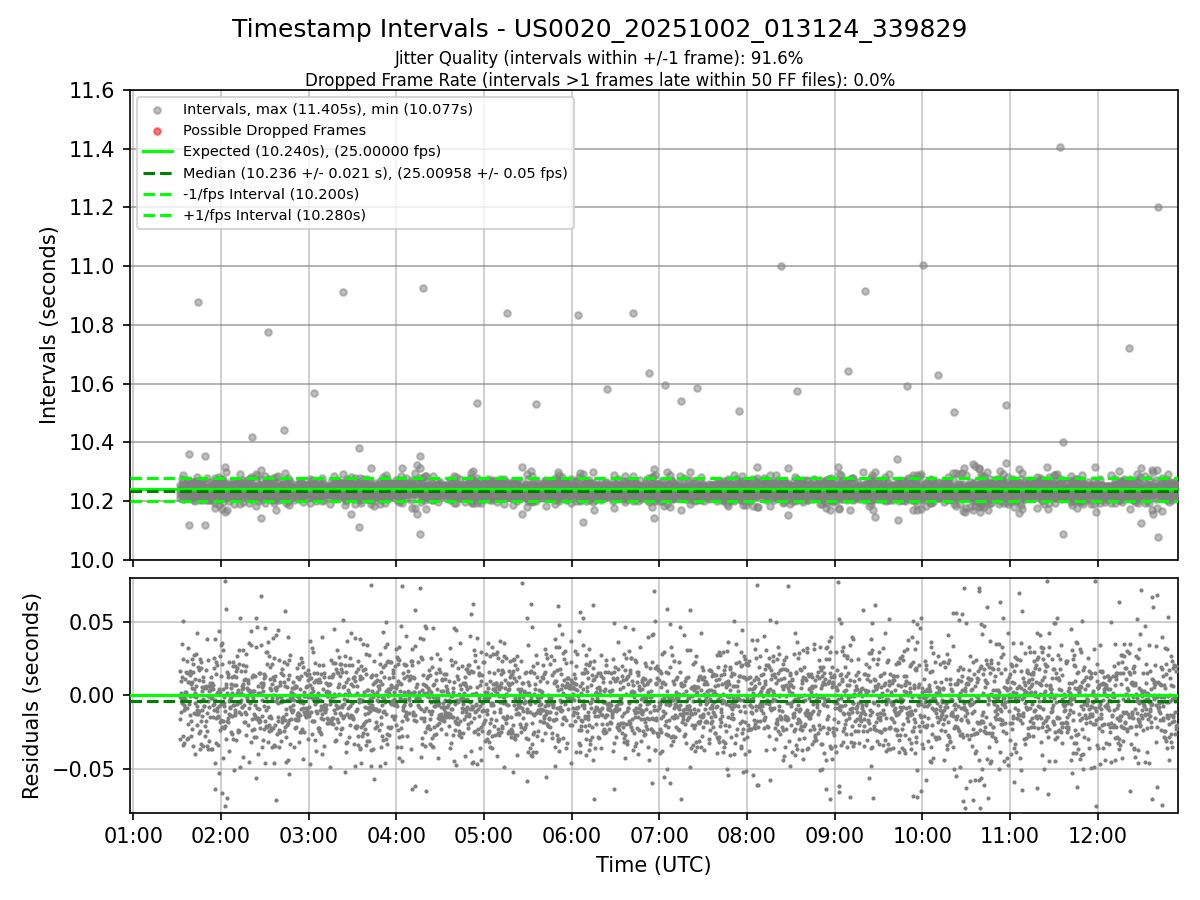Click legend entry 'Possible Dropped Frames'
Screen dimensions: 1200x900
(274, 130)
